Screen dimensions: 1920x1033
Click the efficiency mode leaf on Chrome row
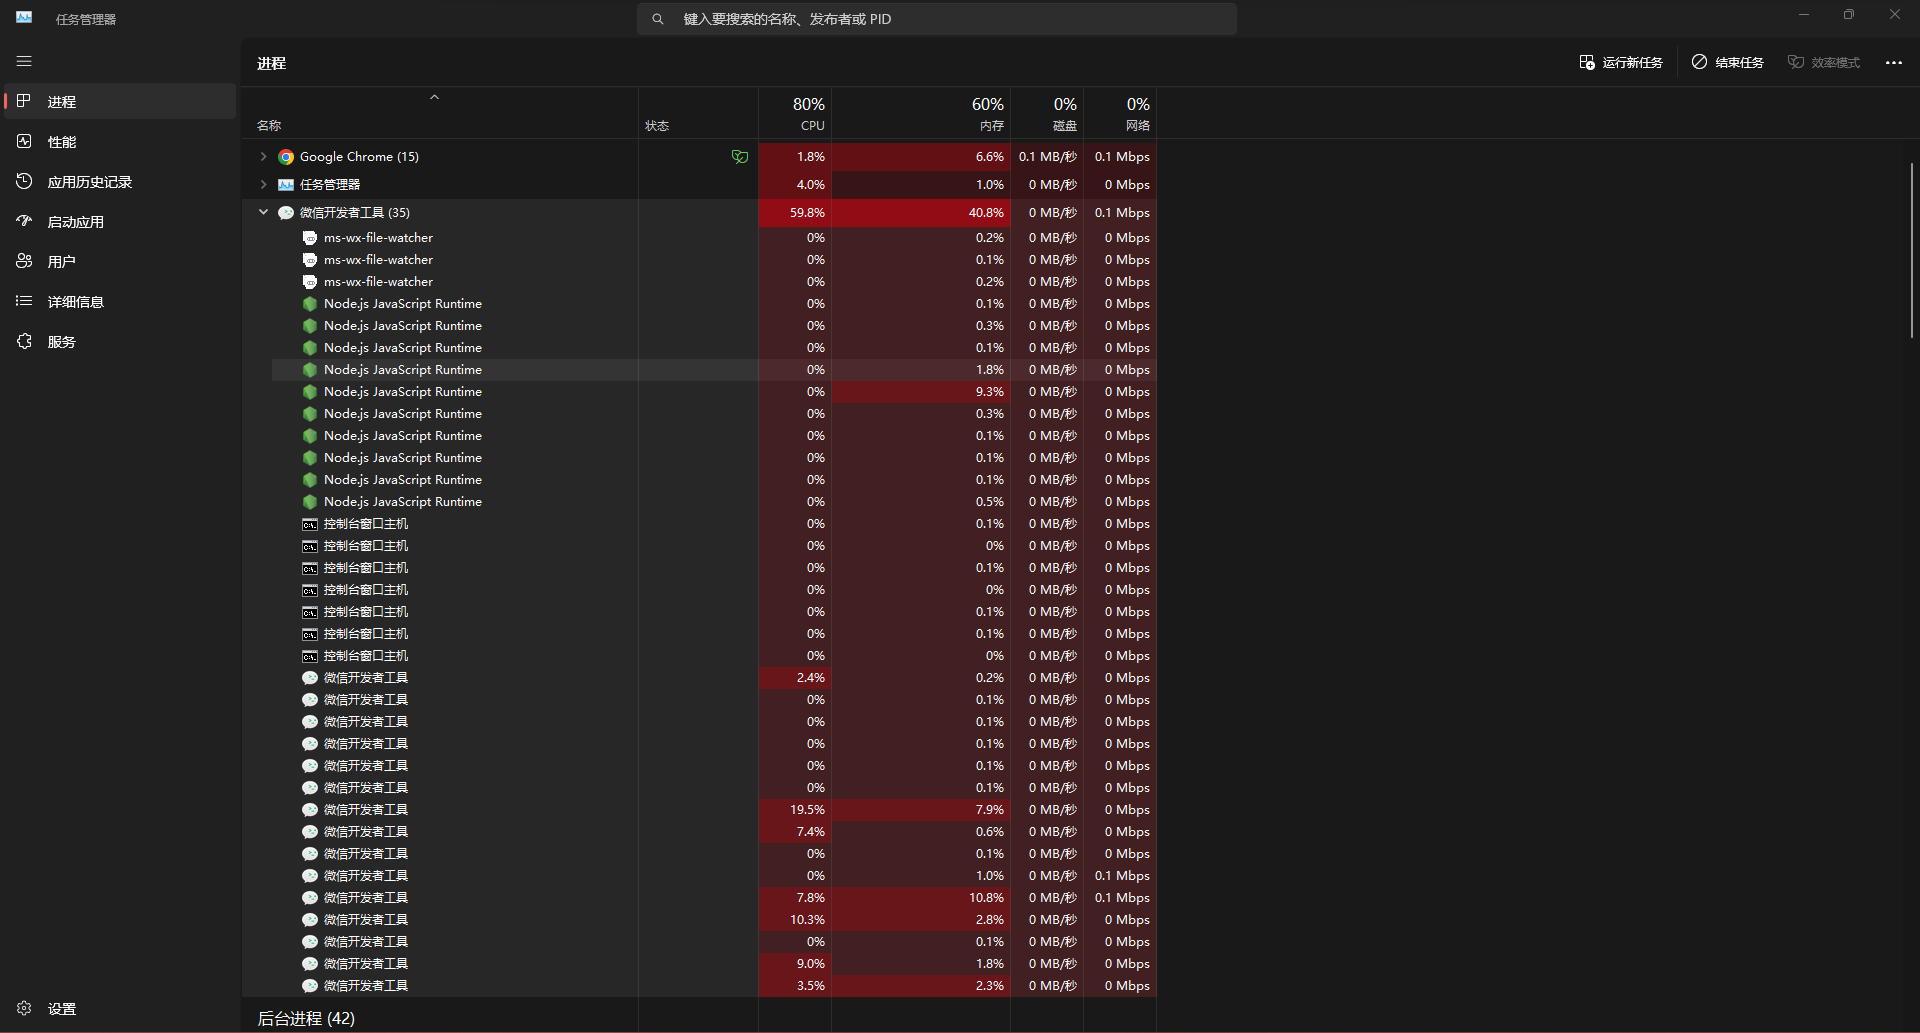(740, 157)
